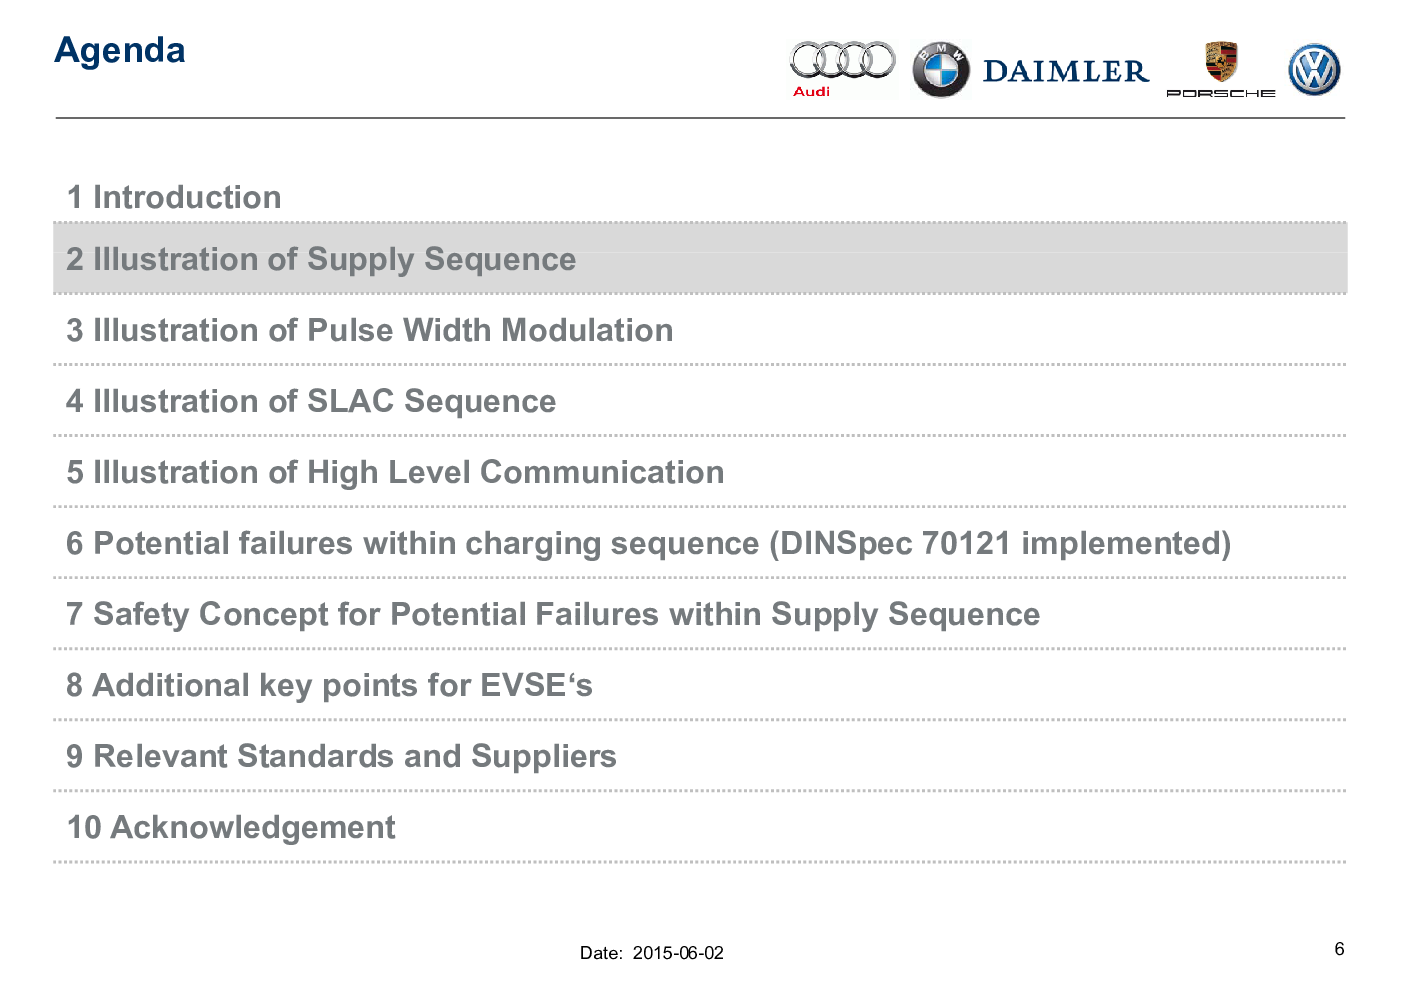Select highlighted Illustration of Supply Sequence item
The width and height of the screenshot is (1403, 992).
321,259
